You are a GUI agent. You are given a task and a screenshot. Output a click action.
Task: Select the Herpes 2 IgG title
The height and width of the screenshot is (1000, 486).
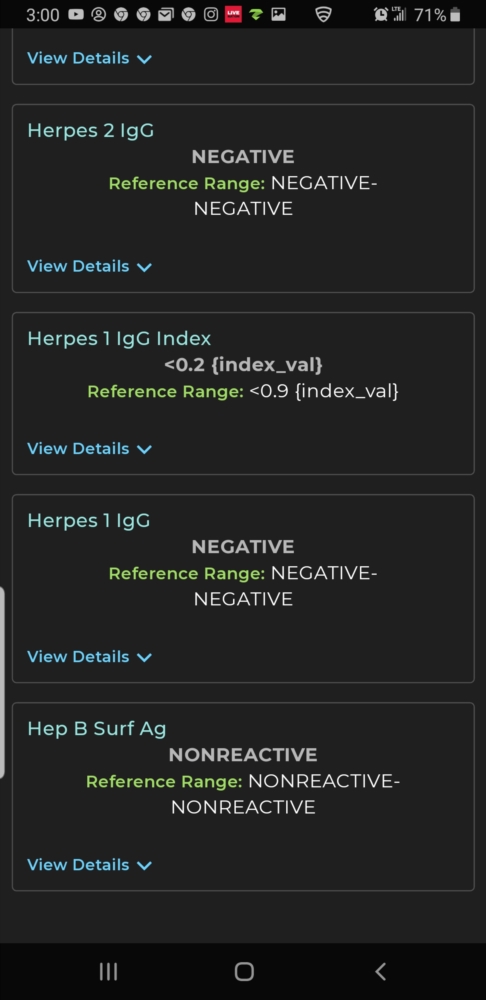(x=91, y=131)
